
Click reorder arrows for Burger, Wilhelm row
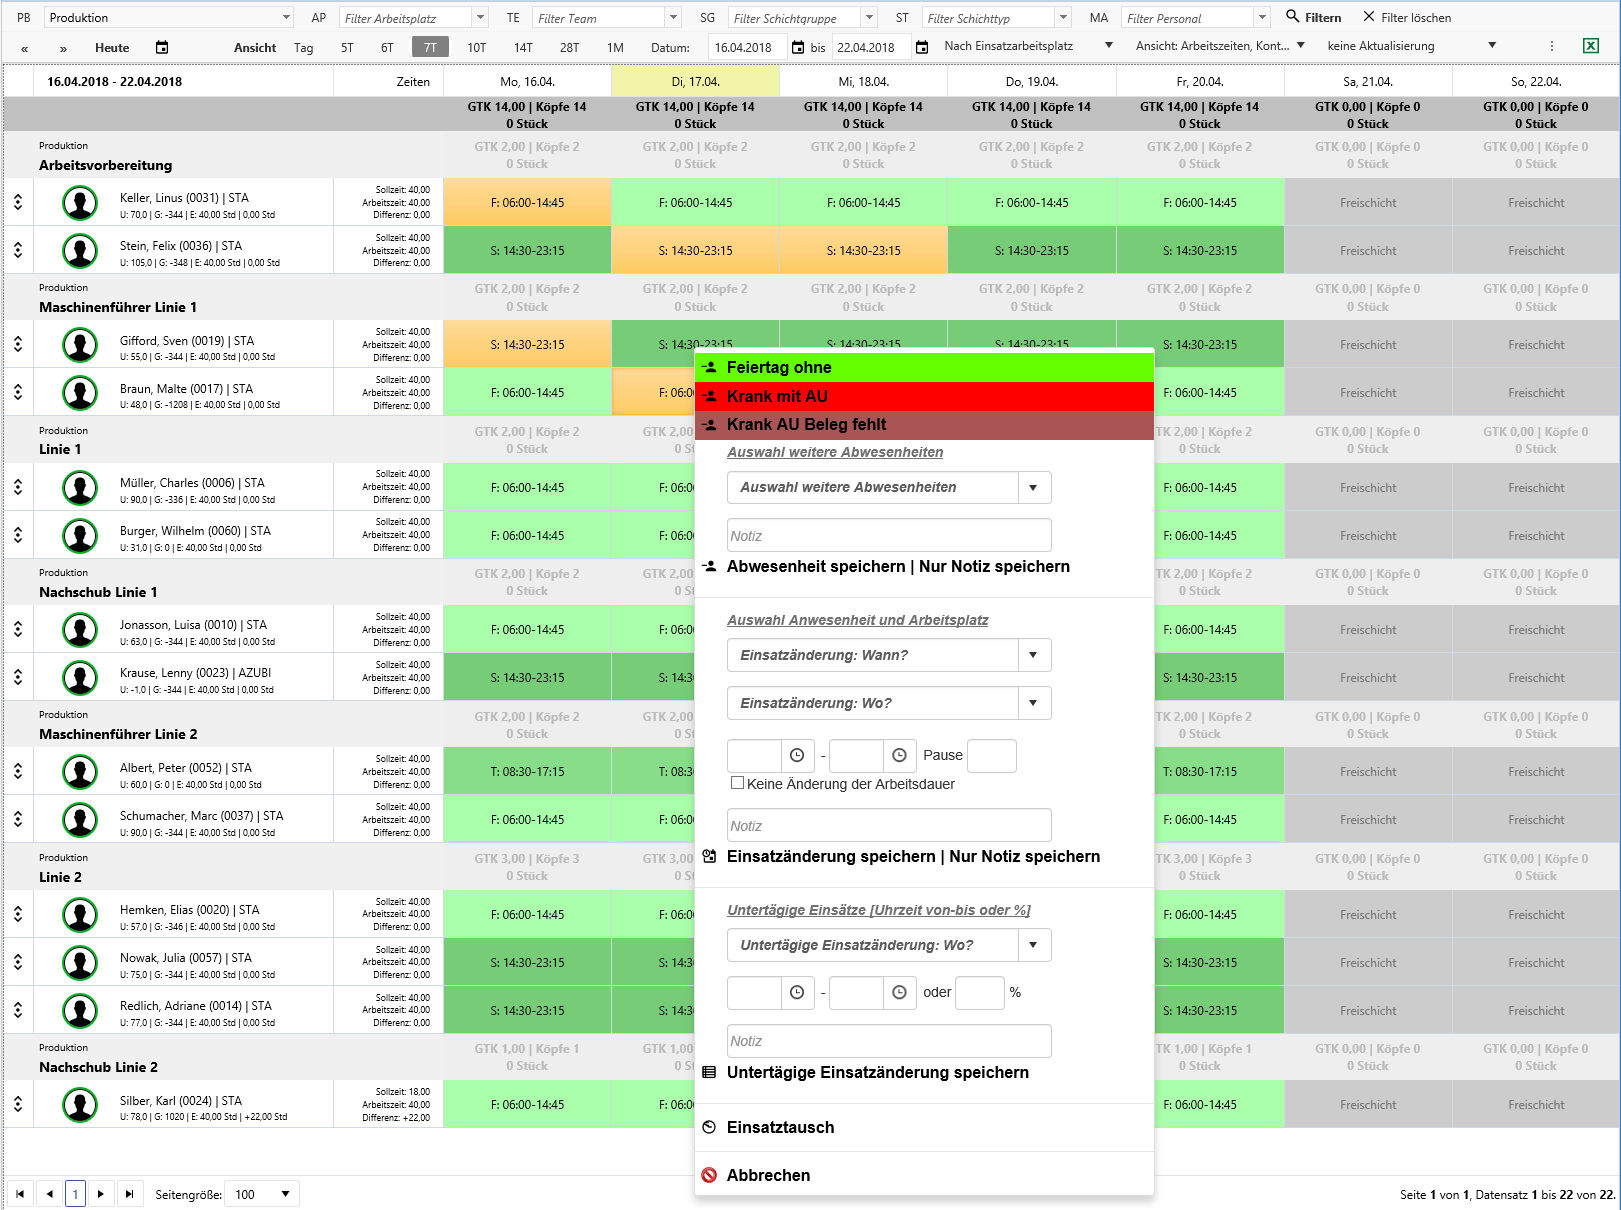tap(18, 535)
